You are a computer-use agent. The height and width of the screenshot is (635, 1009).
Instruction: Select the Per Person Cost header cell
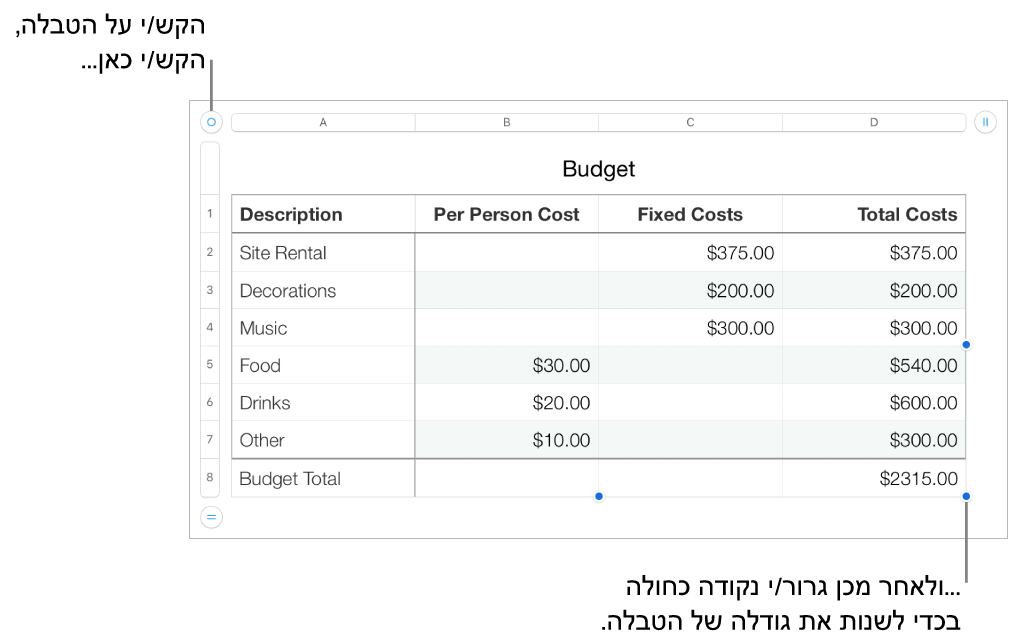(x=506, y=214)
